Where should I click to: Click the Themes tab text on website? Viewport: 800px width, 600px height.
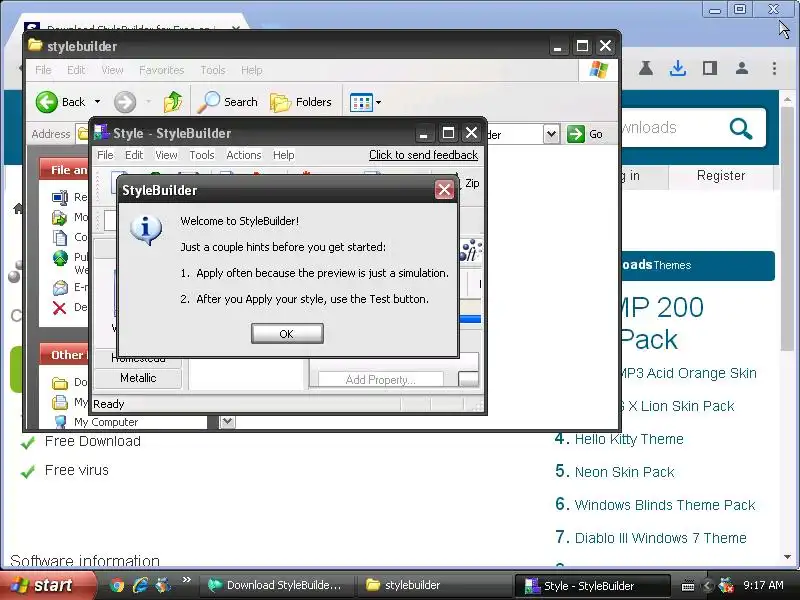pos(672,265)
